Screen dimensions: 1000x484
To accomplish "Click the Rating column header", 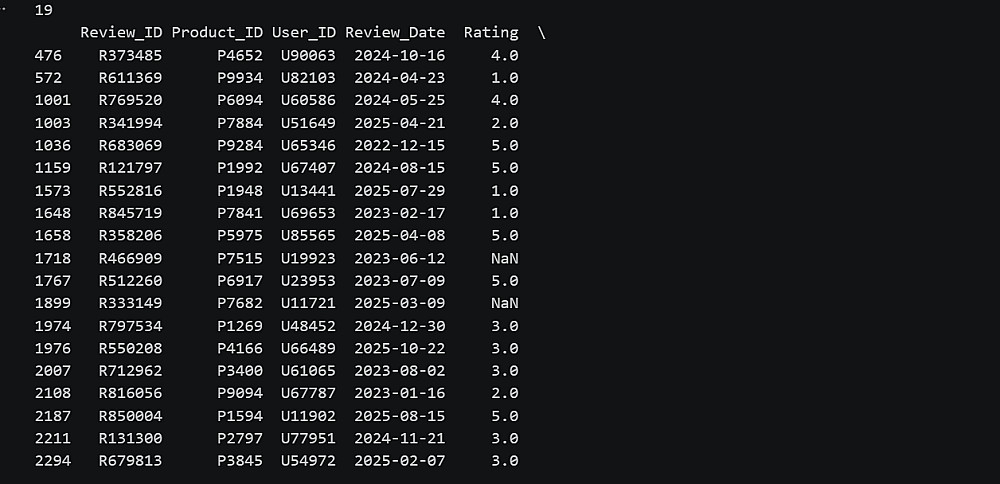I will 491,33.
